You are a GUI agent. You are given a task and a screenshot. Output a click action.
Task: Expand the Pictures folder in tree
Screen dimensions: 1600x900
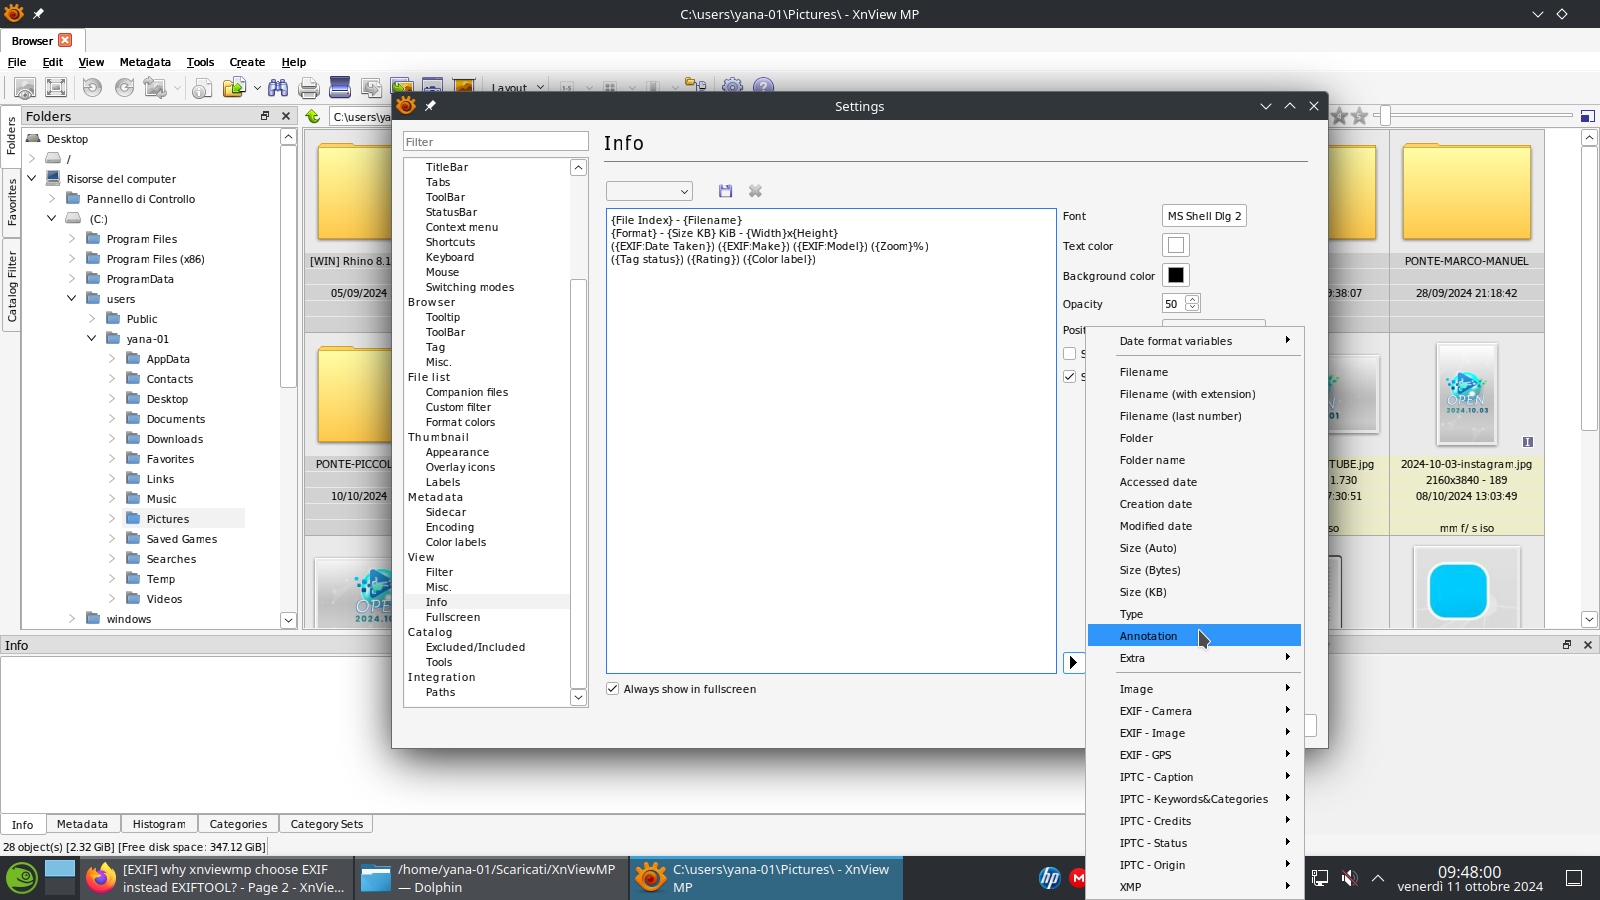pos(112,519)
